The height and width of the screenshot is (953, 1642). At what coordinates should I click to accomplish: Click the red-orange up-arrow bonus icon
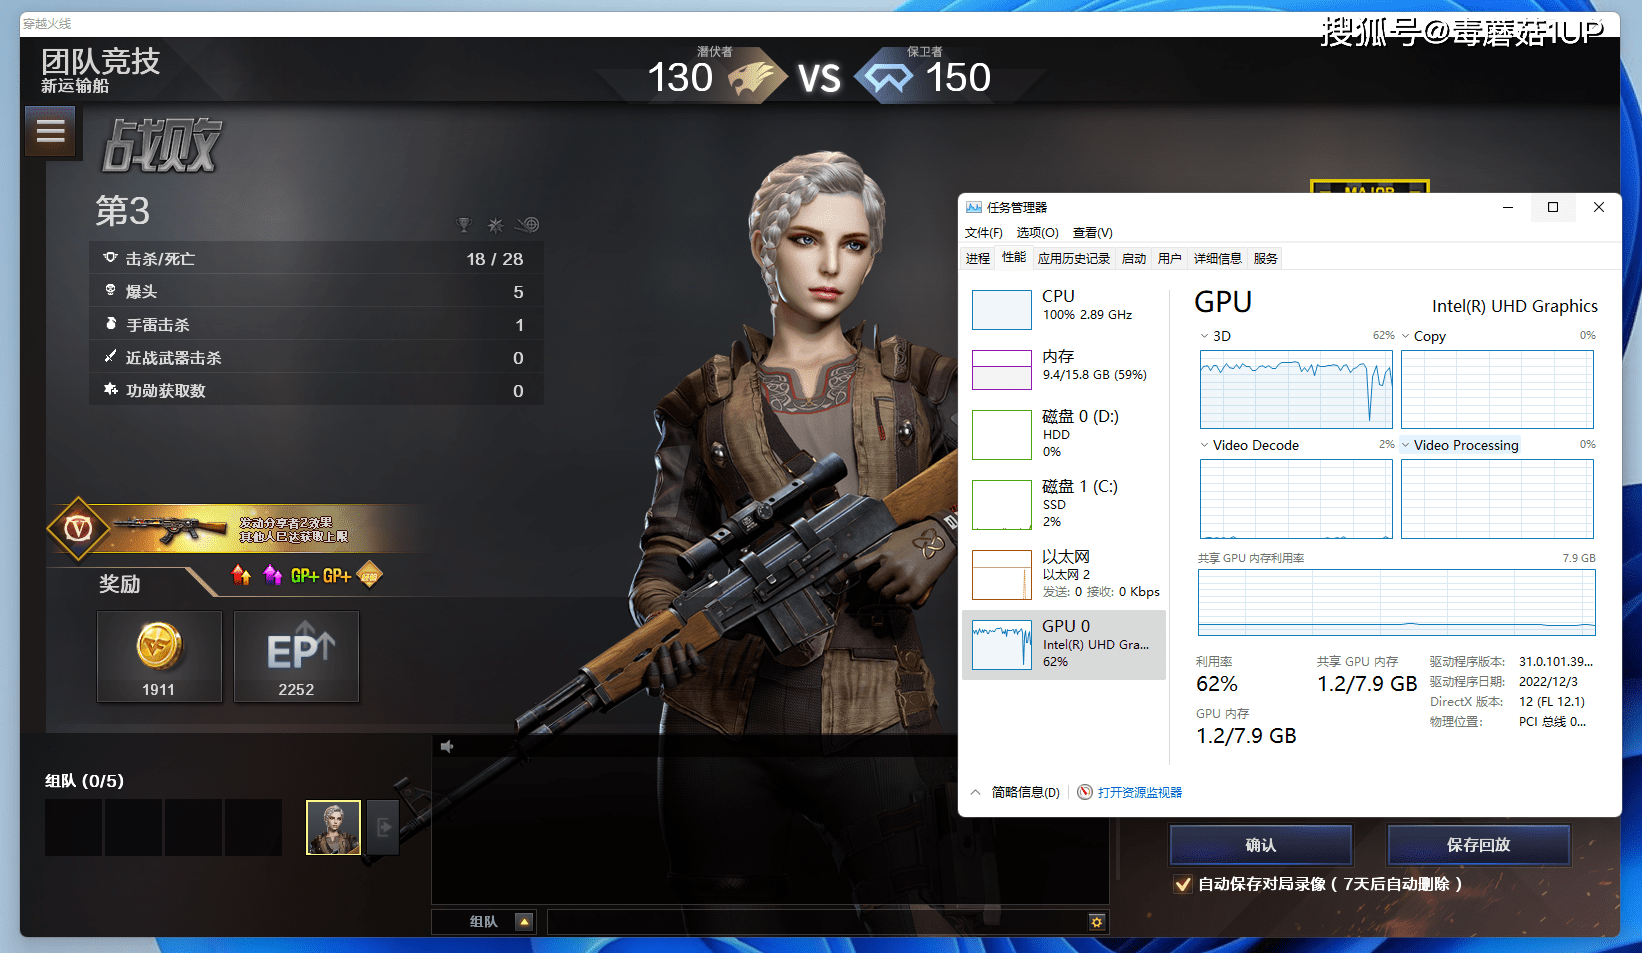241,575
